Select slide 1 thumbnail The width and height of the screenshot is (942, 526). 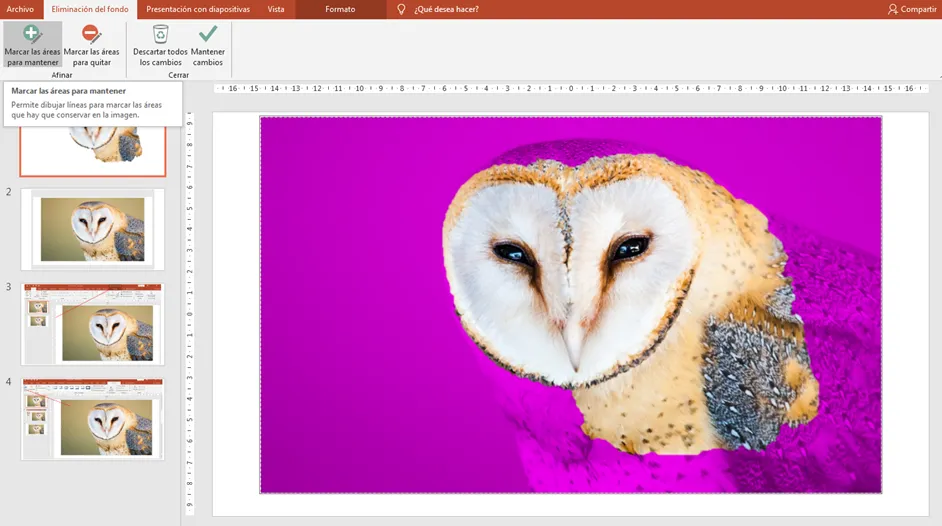[x=93, y=150]
